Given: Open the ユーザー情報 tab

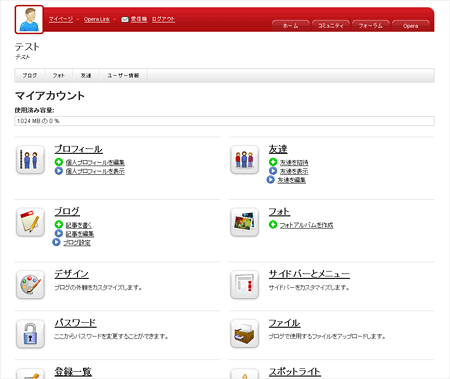Looking at the screenshot, I should pos(123,76).
